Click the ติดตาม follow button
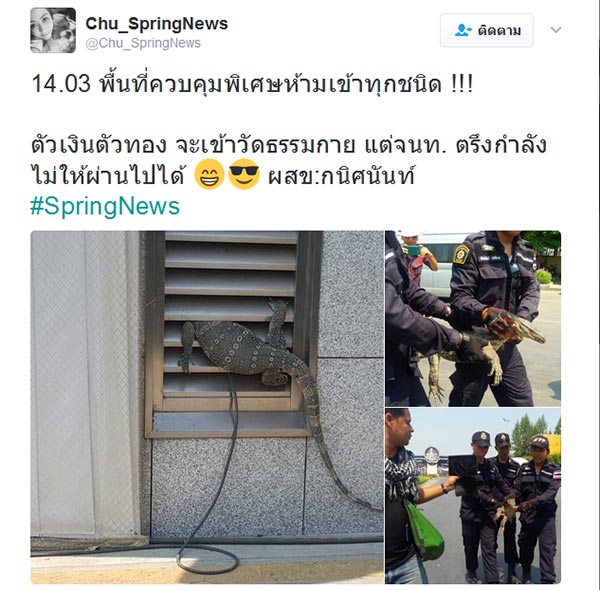 486,30
